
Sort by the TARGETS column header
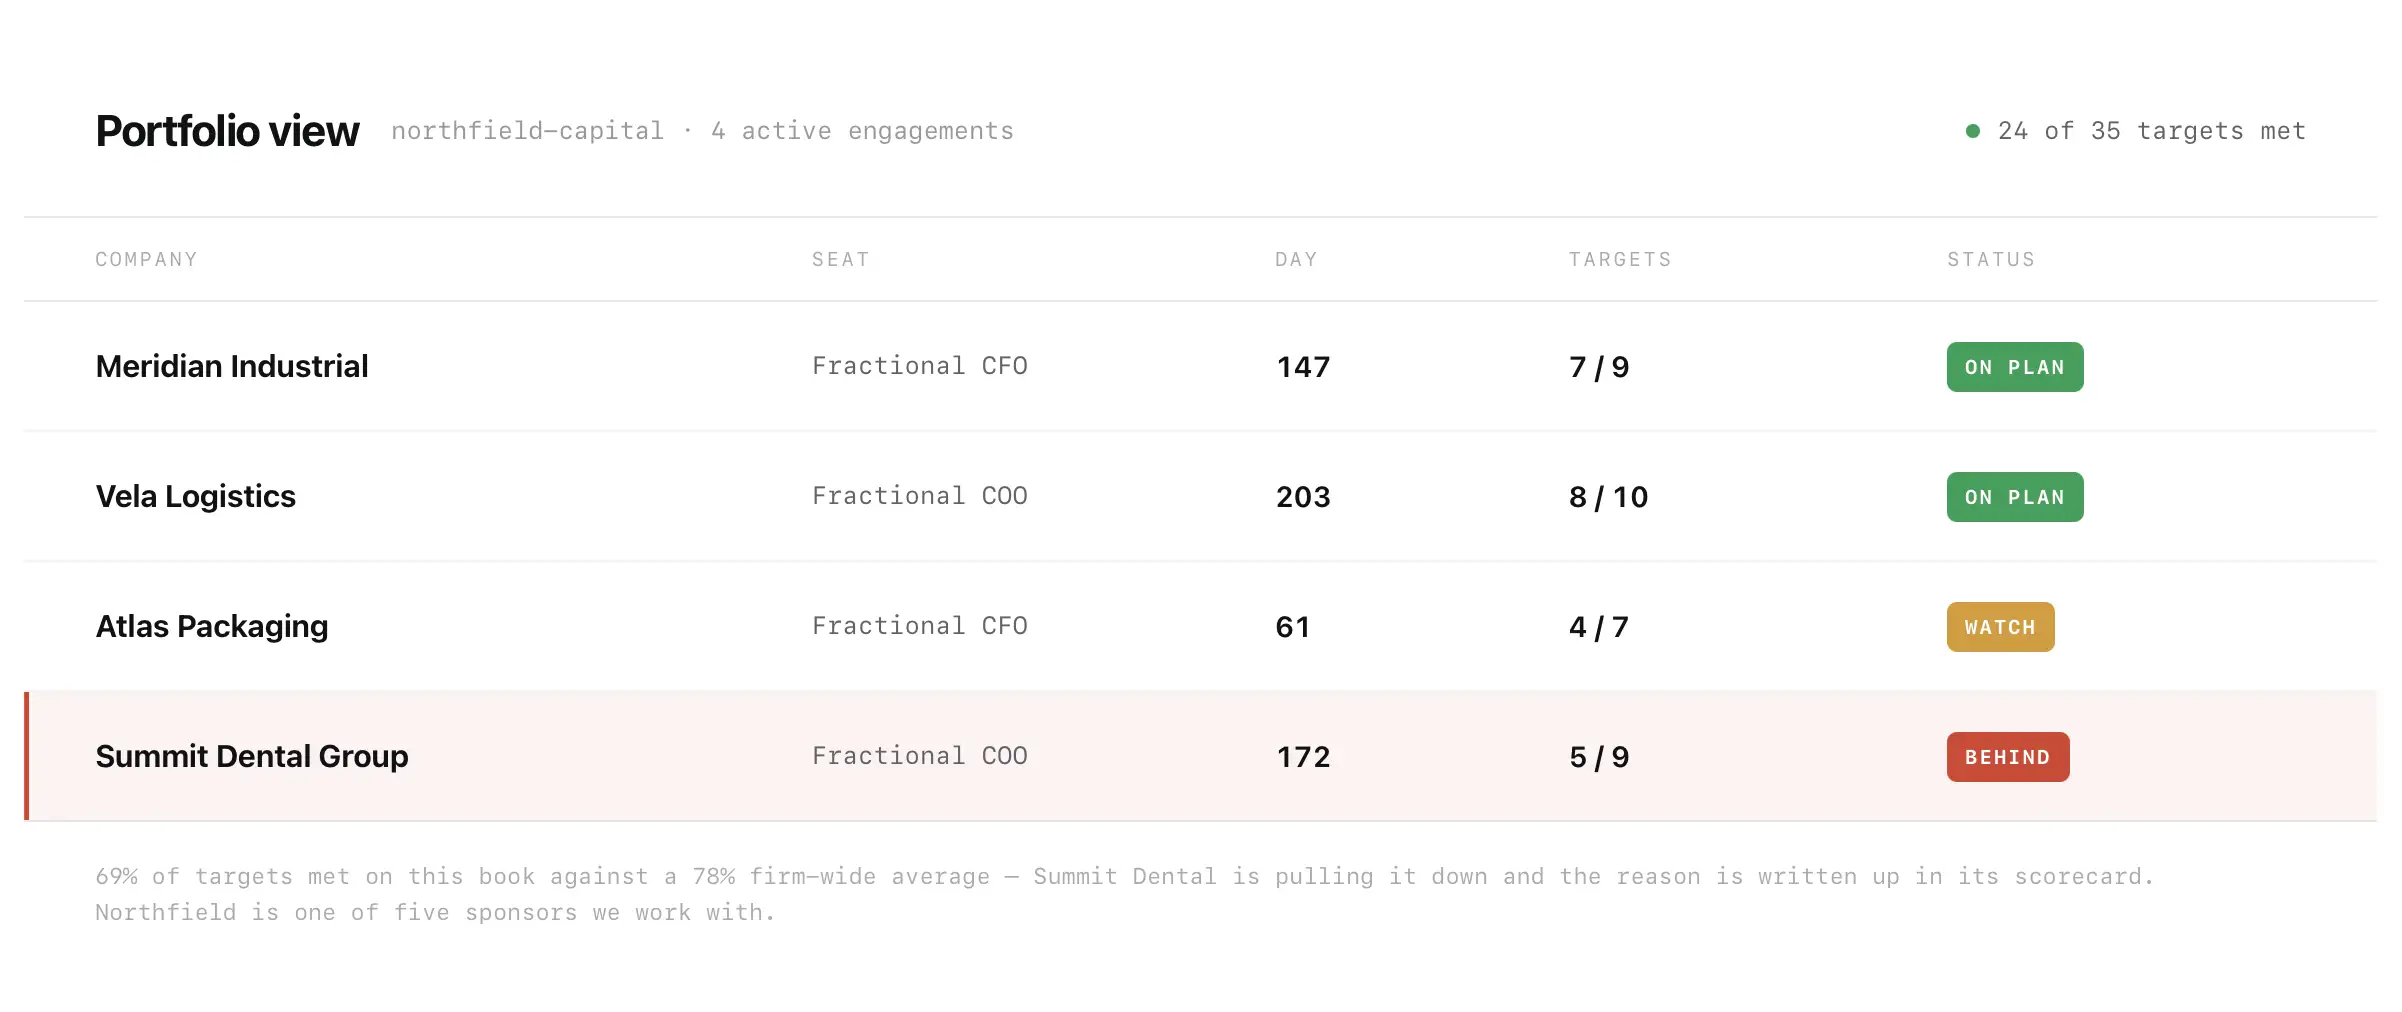(x=1620, y=259)
